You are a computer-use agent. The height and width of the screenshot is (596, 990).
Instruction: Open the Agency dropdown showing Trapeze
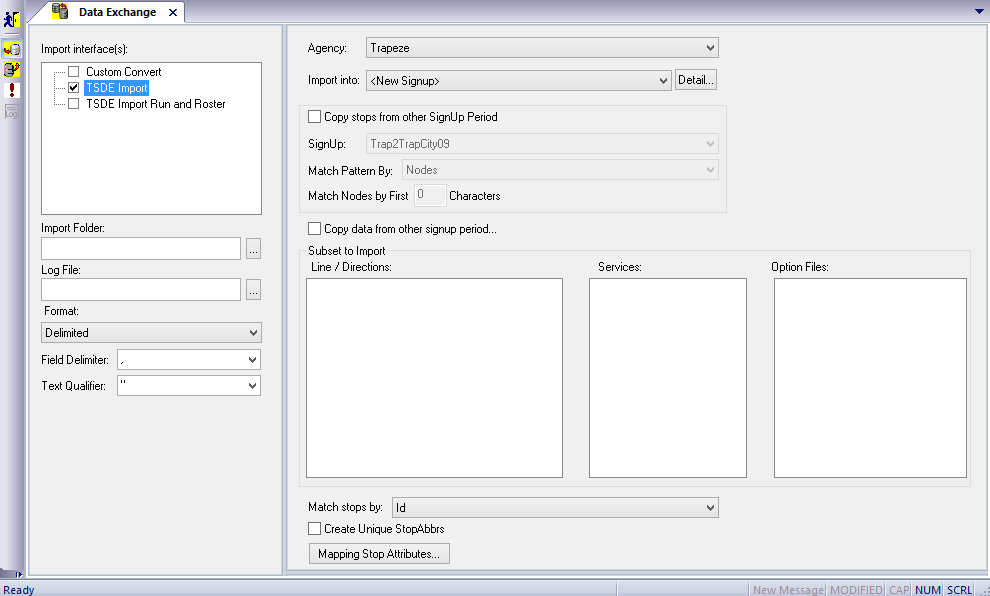pos(710,47)
